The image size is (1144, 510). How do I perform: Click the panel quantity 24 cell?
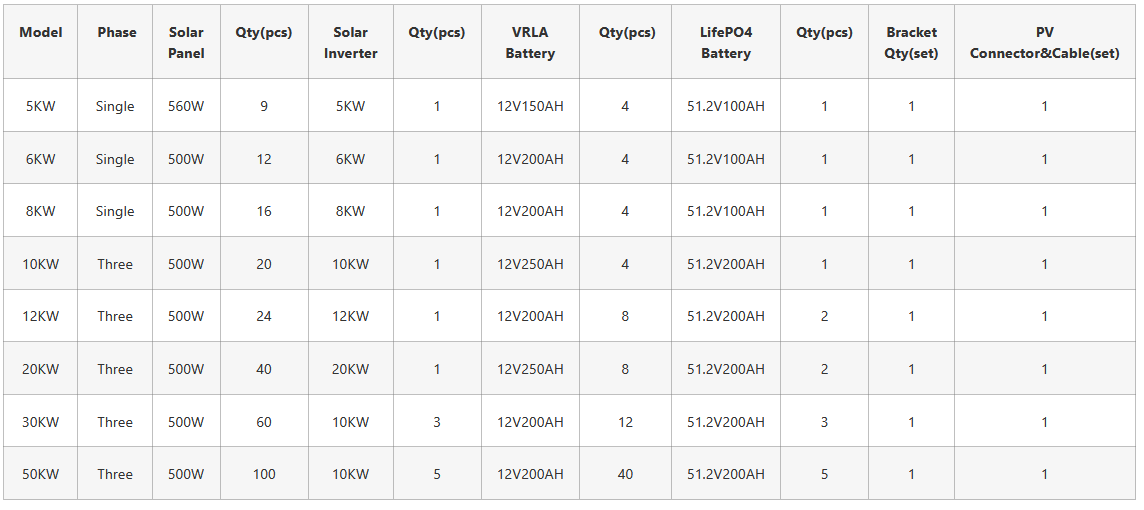pos(264,316)
